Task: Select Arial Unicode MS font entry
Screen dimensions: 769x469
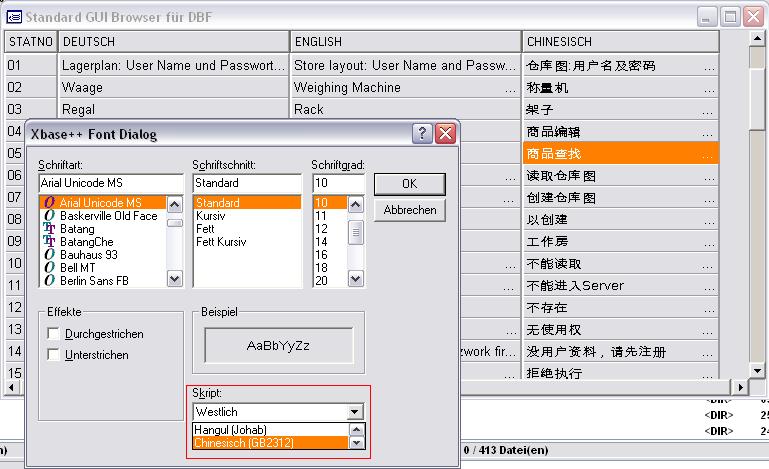Action: pos(100,203)
